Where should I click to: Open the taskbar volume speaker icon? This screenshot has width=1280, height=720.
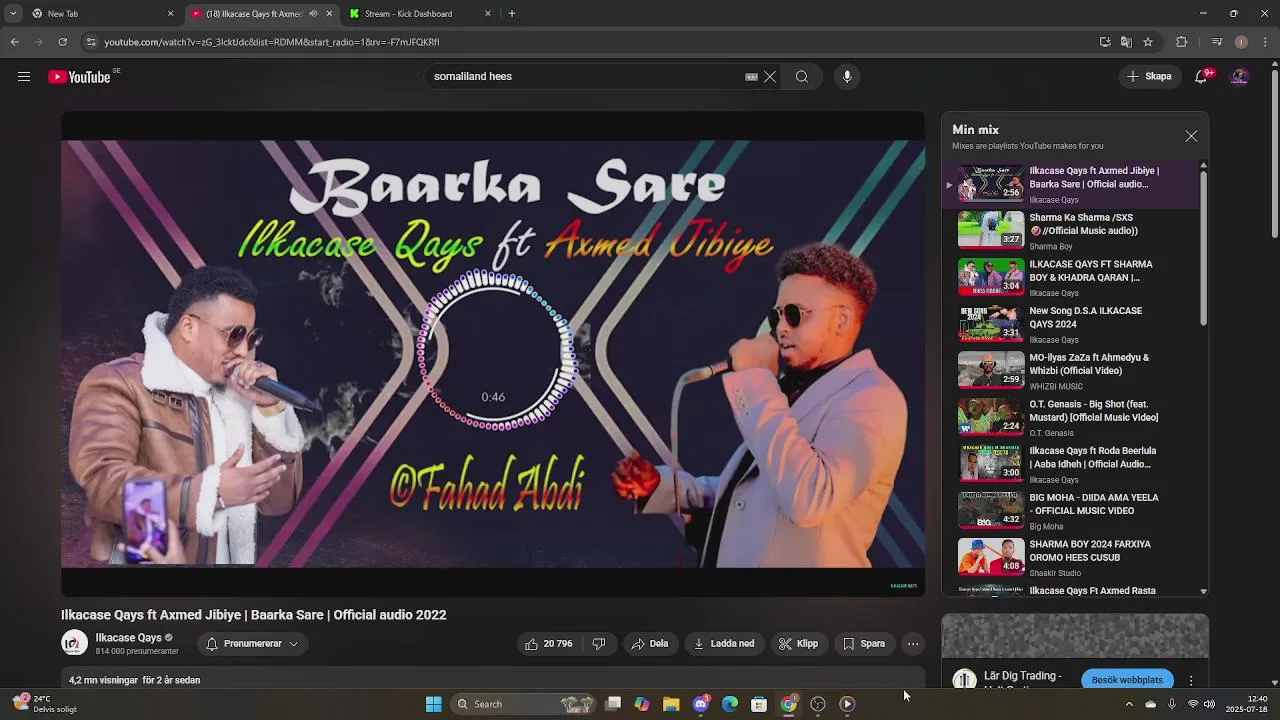1210,704
